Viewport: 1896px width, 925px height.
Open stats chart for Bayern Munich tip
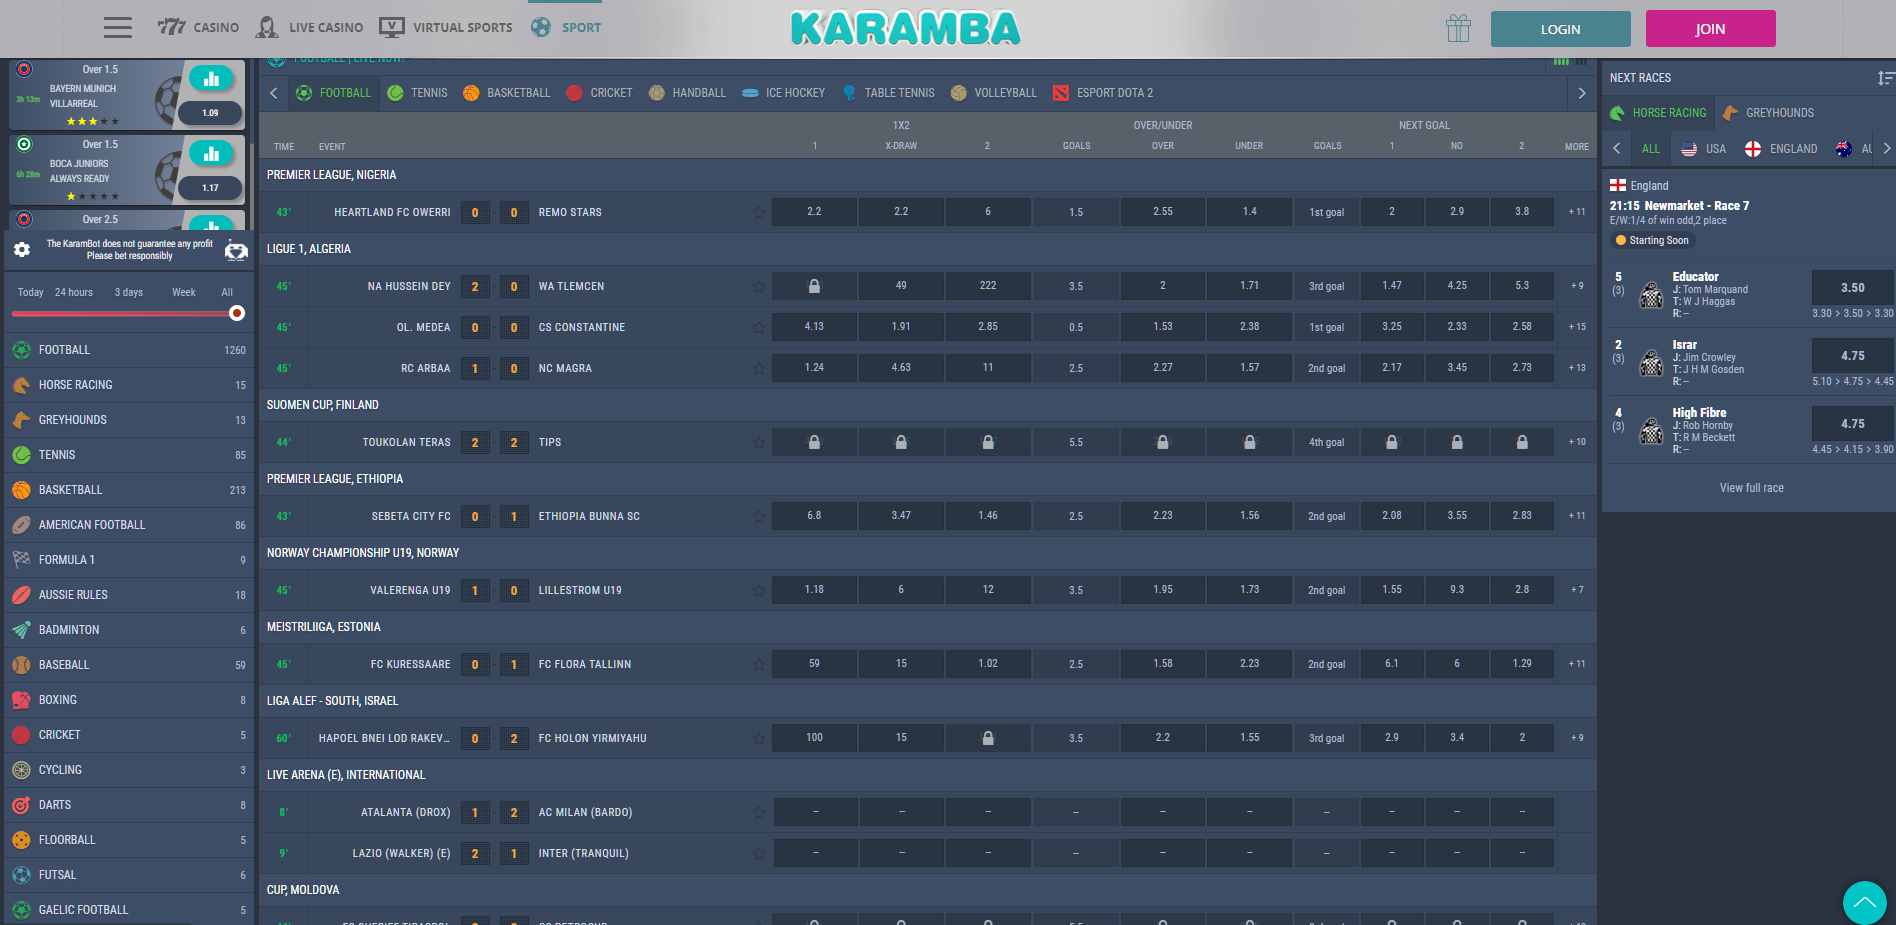coord(211,78)
